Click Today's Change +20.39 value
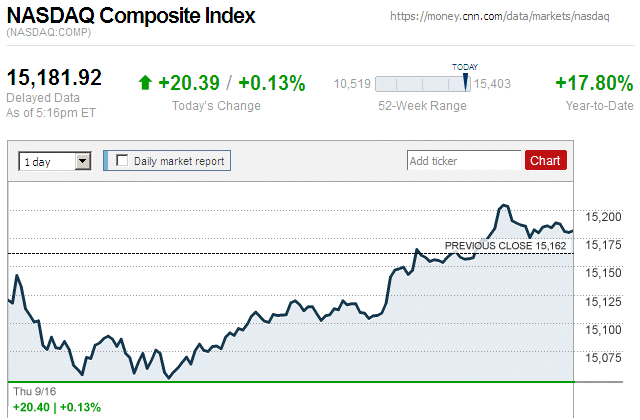The image size is (640, 420). (191, 83)
